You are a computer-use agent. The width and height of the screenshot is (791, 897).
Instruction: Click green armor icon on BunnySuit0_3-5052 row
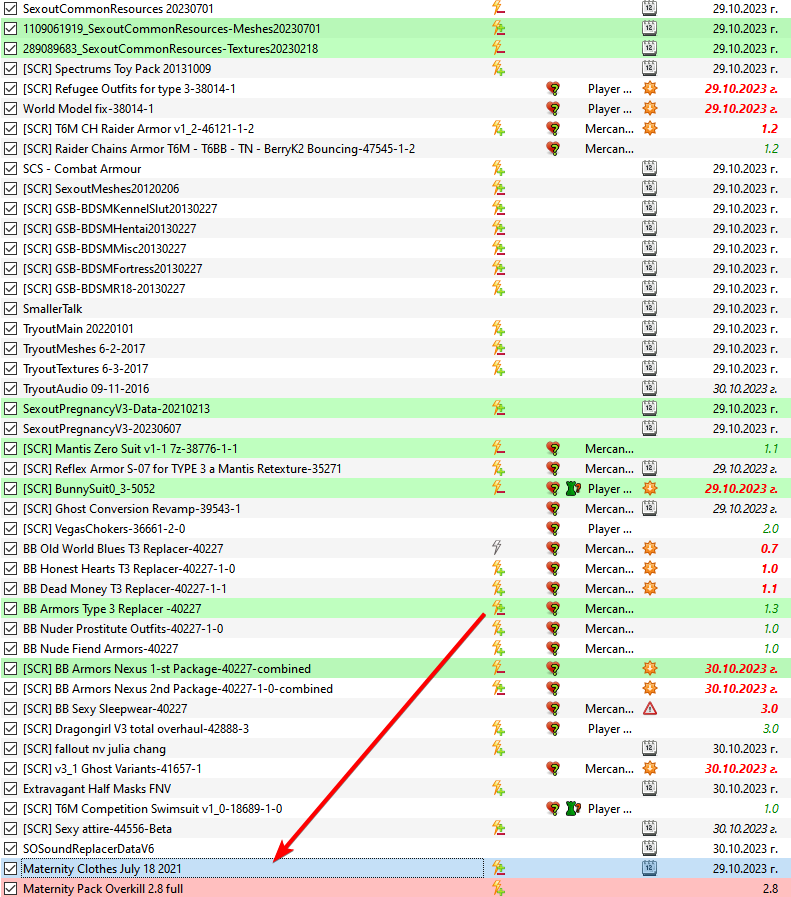click(x=573, y=489)
